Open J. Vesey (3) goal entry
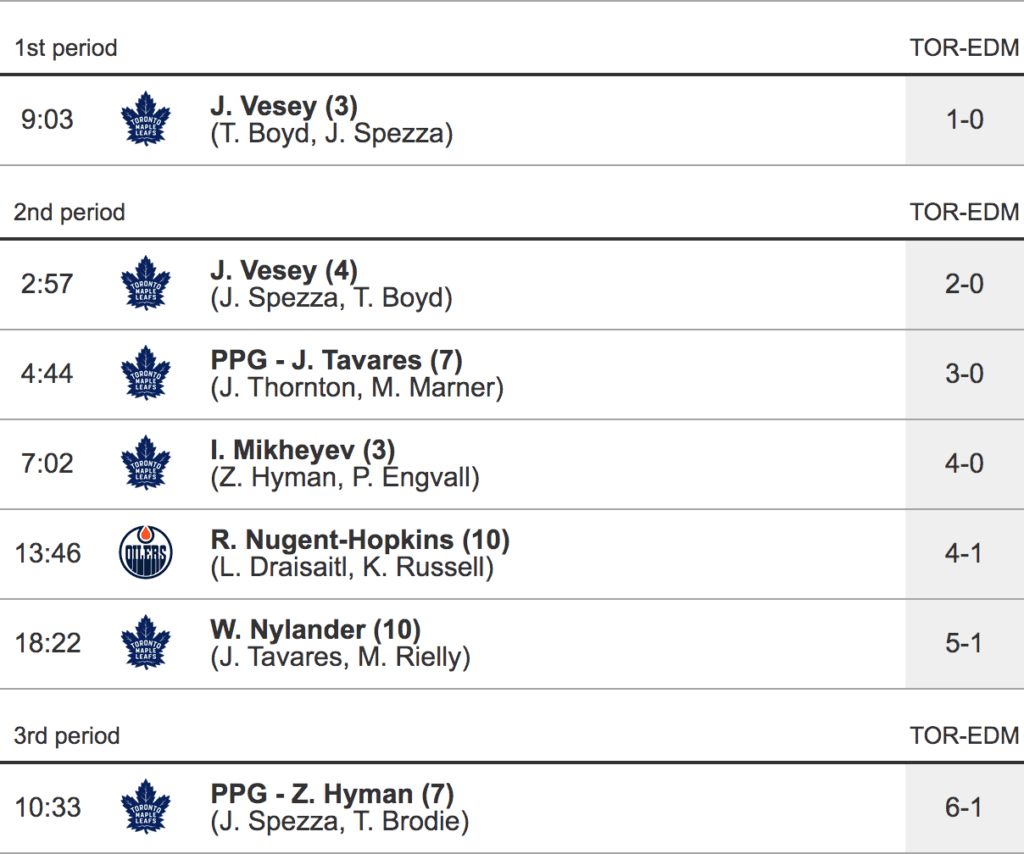This screenshot has height=854, width=1024. pyautogui.click(x=284, y=106)
